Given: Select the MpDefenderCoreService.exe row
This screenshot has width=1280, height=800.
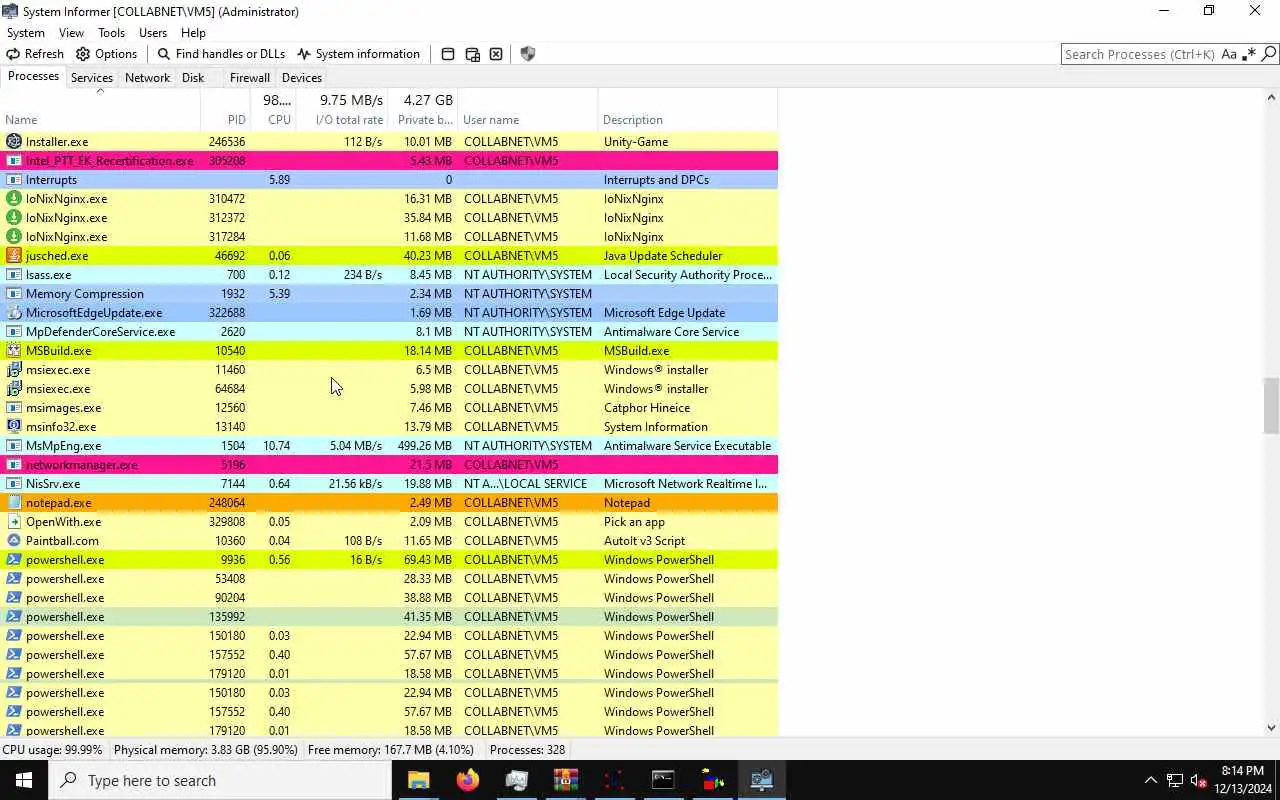Looking at the screenshot, I should click(389, 332).
